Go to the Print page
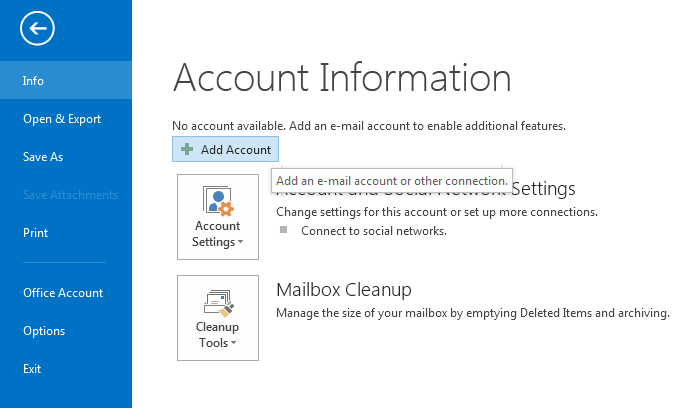This screenshot has width=675, height=408. click(x=36, y=233)
